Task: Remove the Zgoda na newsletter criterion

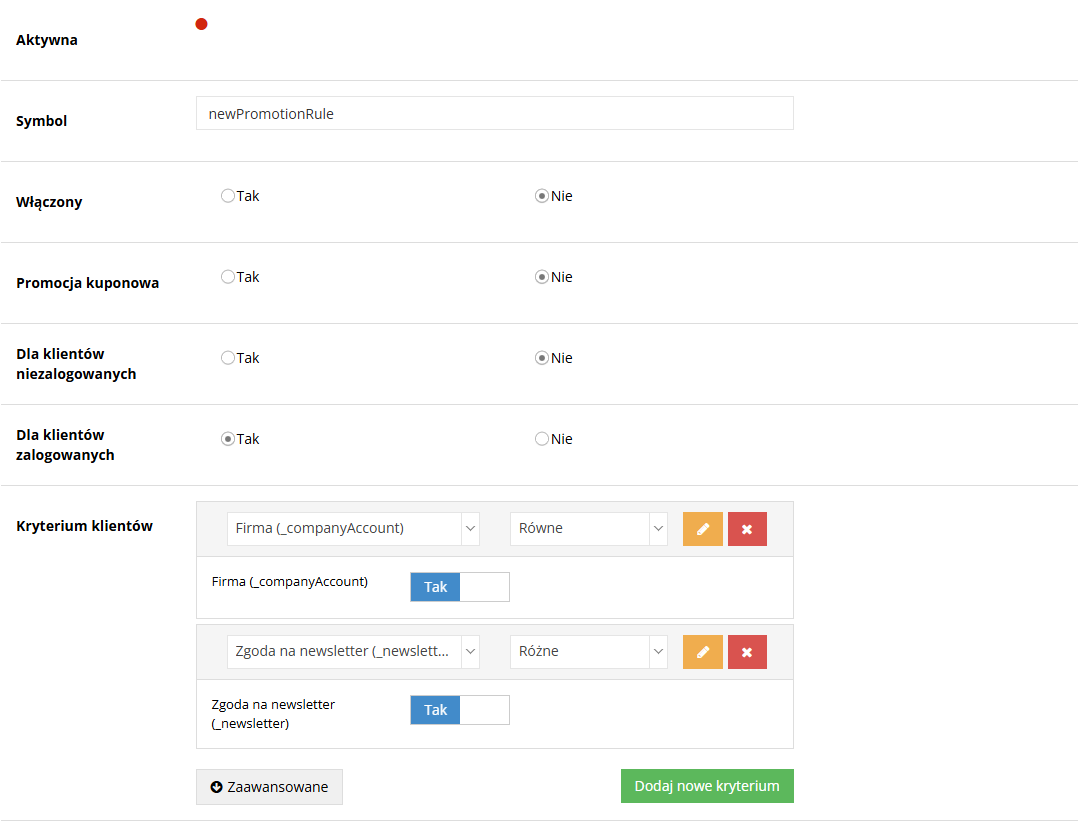Action: pos(747,652)
